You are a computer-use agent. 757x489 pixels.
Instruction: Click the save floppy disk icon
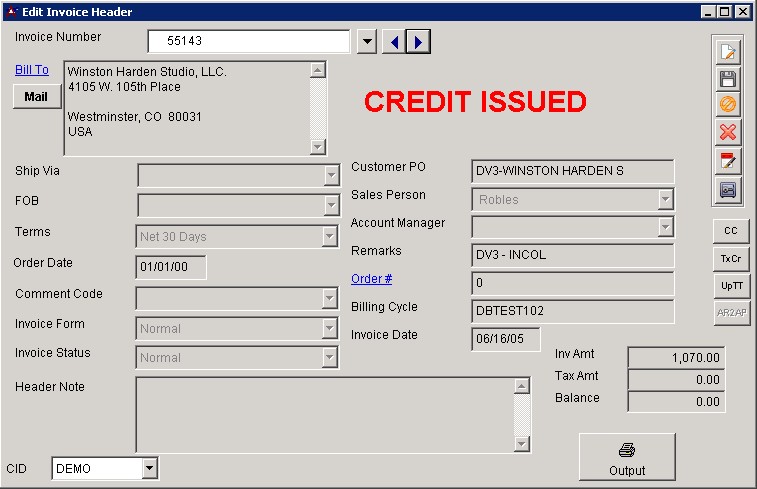coord(728,78)
